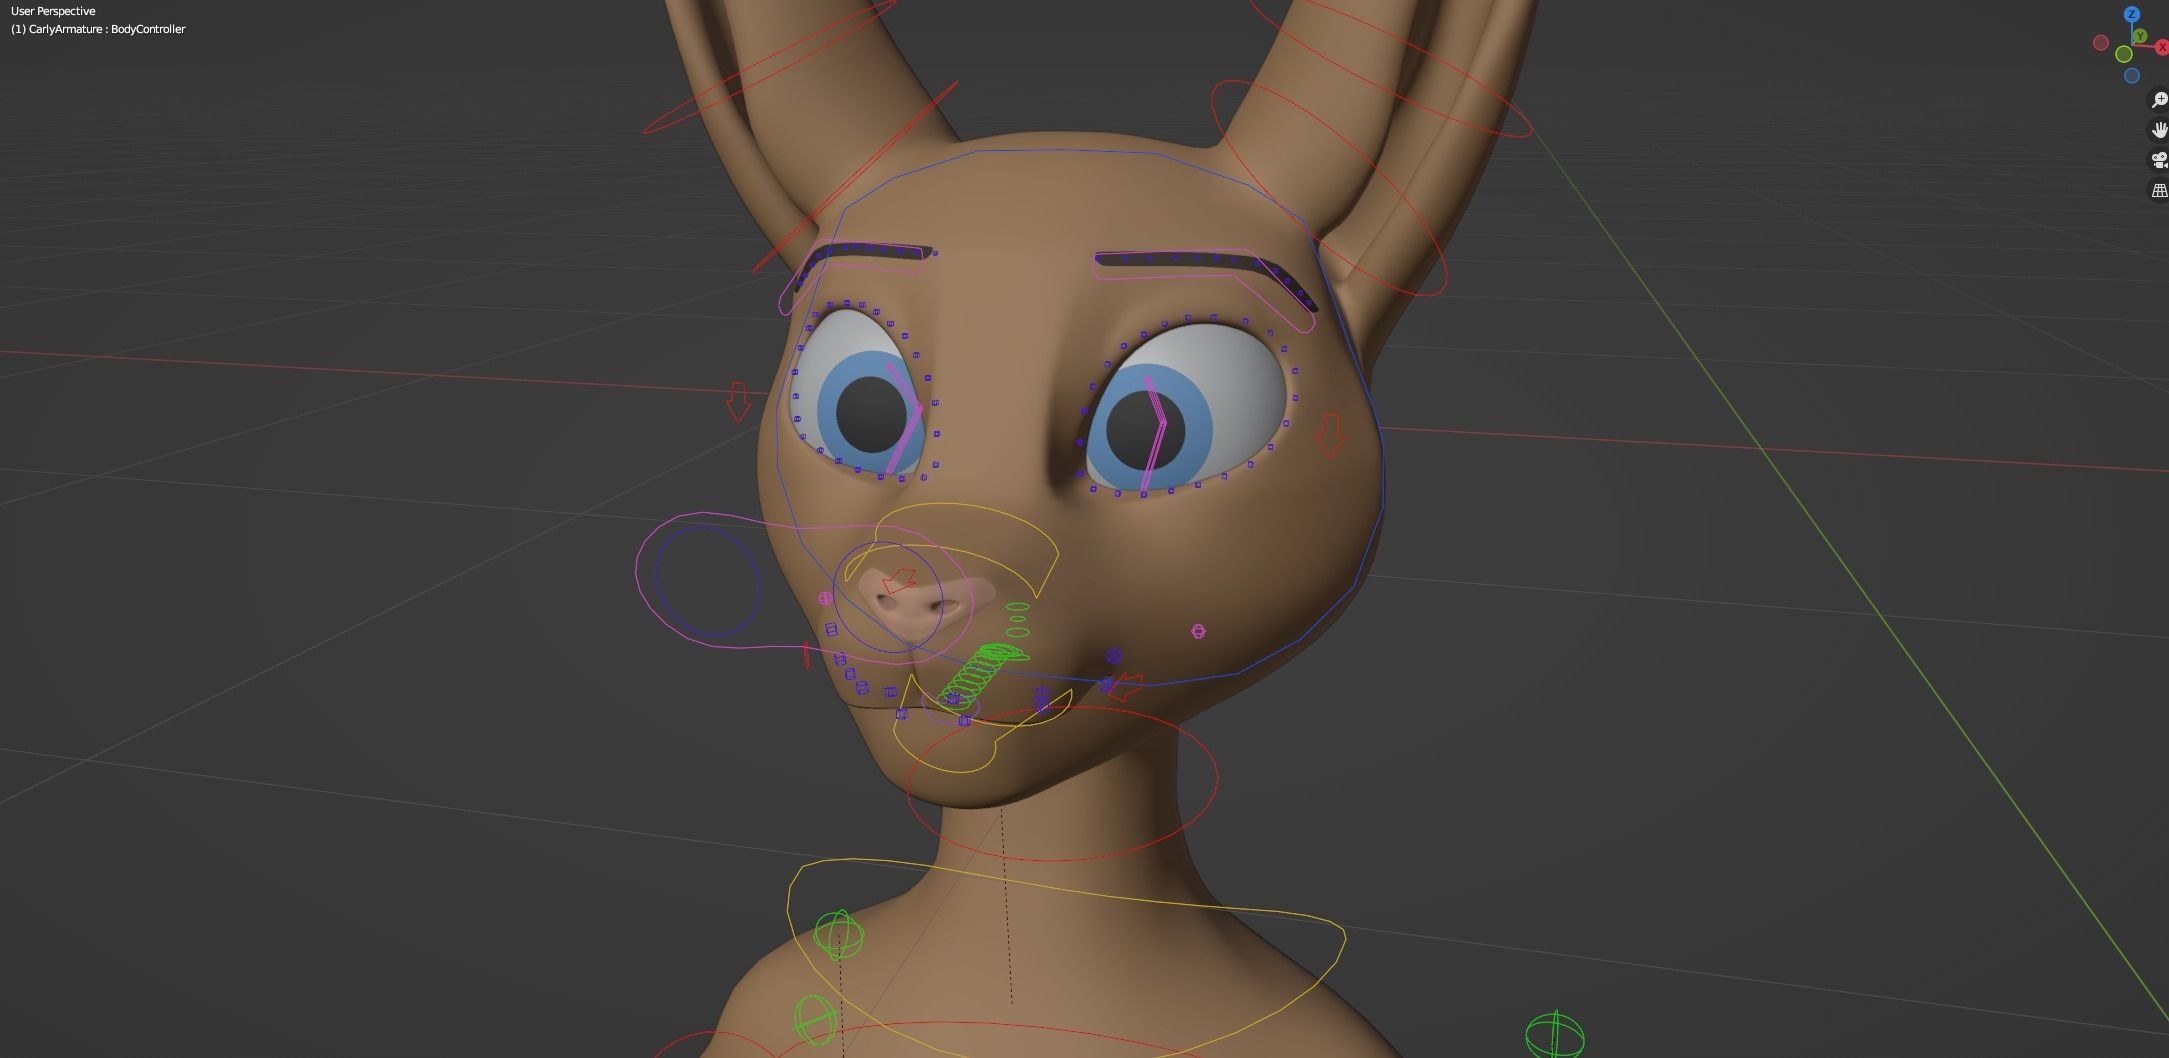Select the red arrow control on the nose
Image resolution: width=2169 pixels, height=1058 pixels.
(x=901, y=580)
